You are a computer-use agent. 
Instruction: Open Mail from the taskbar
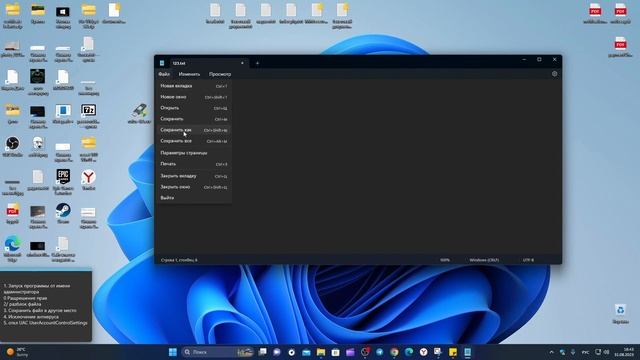(306, 352)
